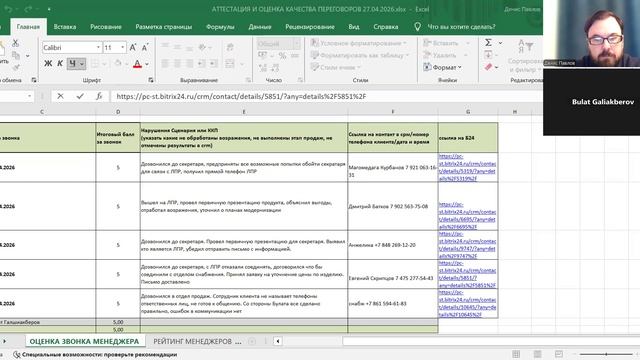Viewport: 640px width, 360px height.
Task: Open the Разметка страницы ribbon tab
Action: pos(164,27)
